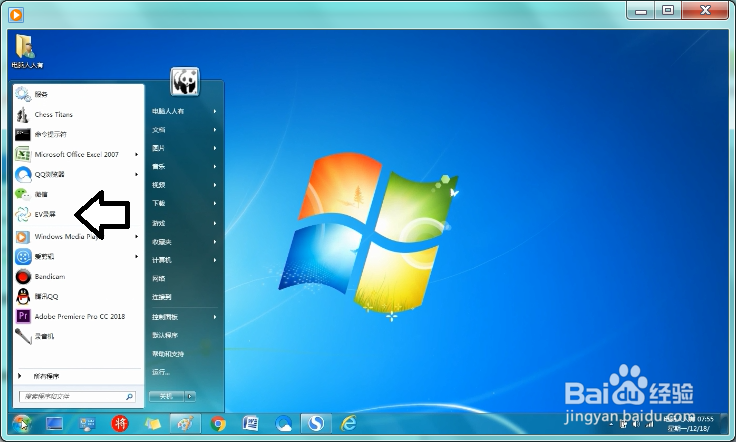This screenshot has height=442, width=736.
Task: Launch Google Chrome from the taskbar
Action: pyautogui.click(x=218, y=424)
